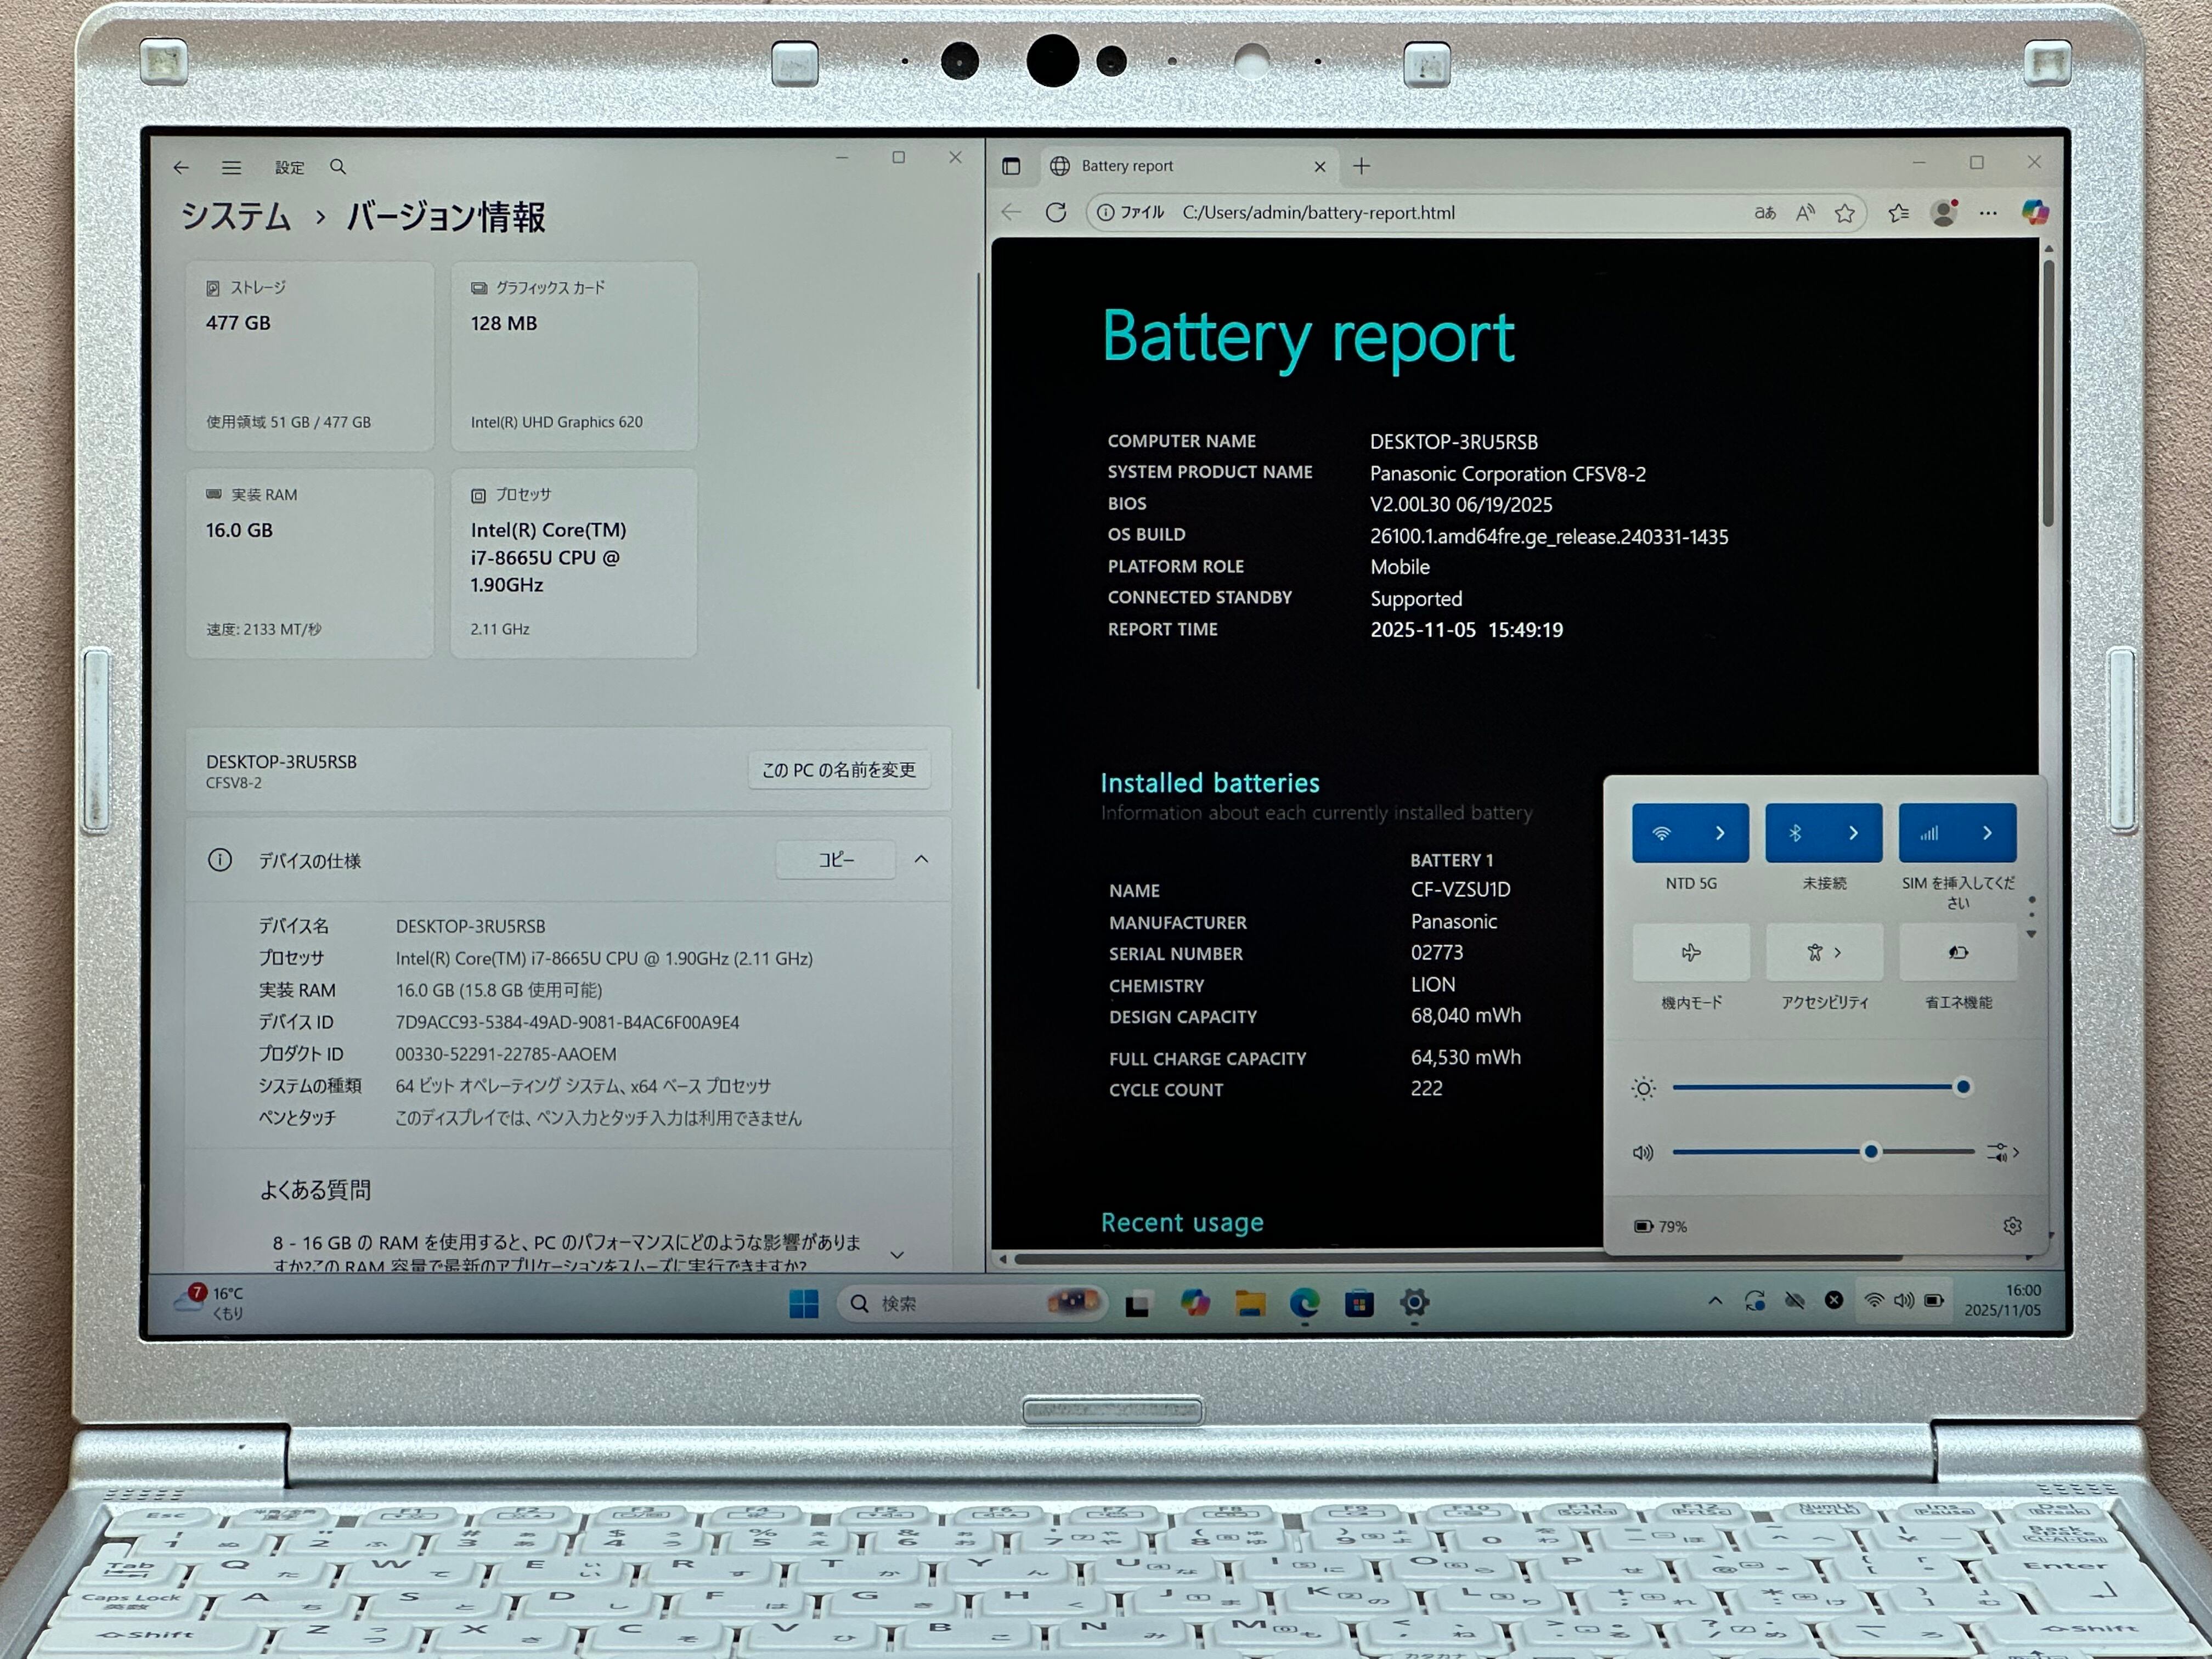
Task: Toggle Wi-Fi NTD 5G off
Action: tap(1662, 833)
